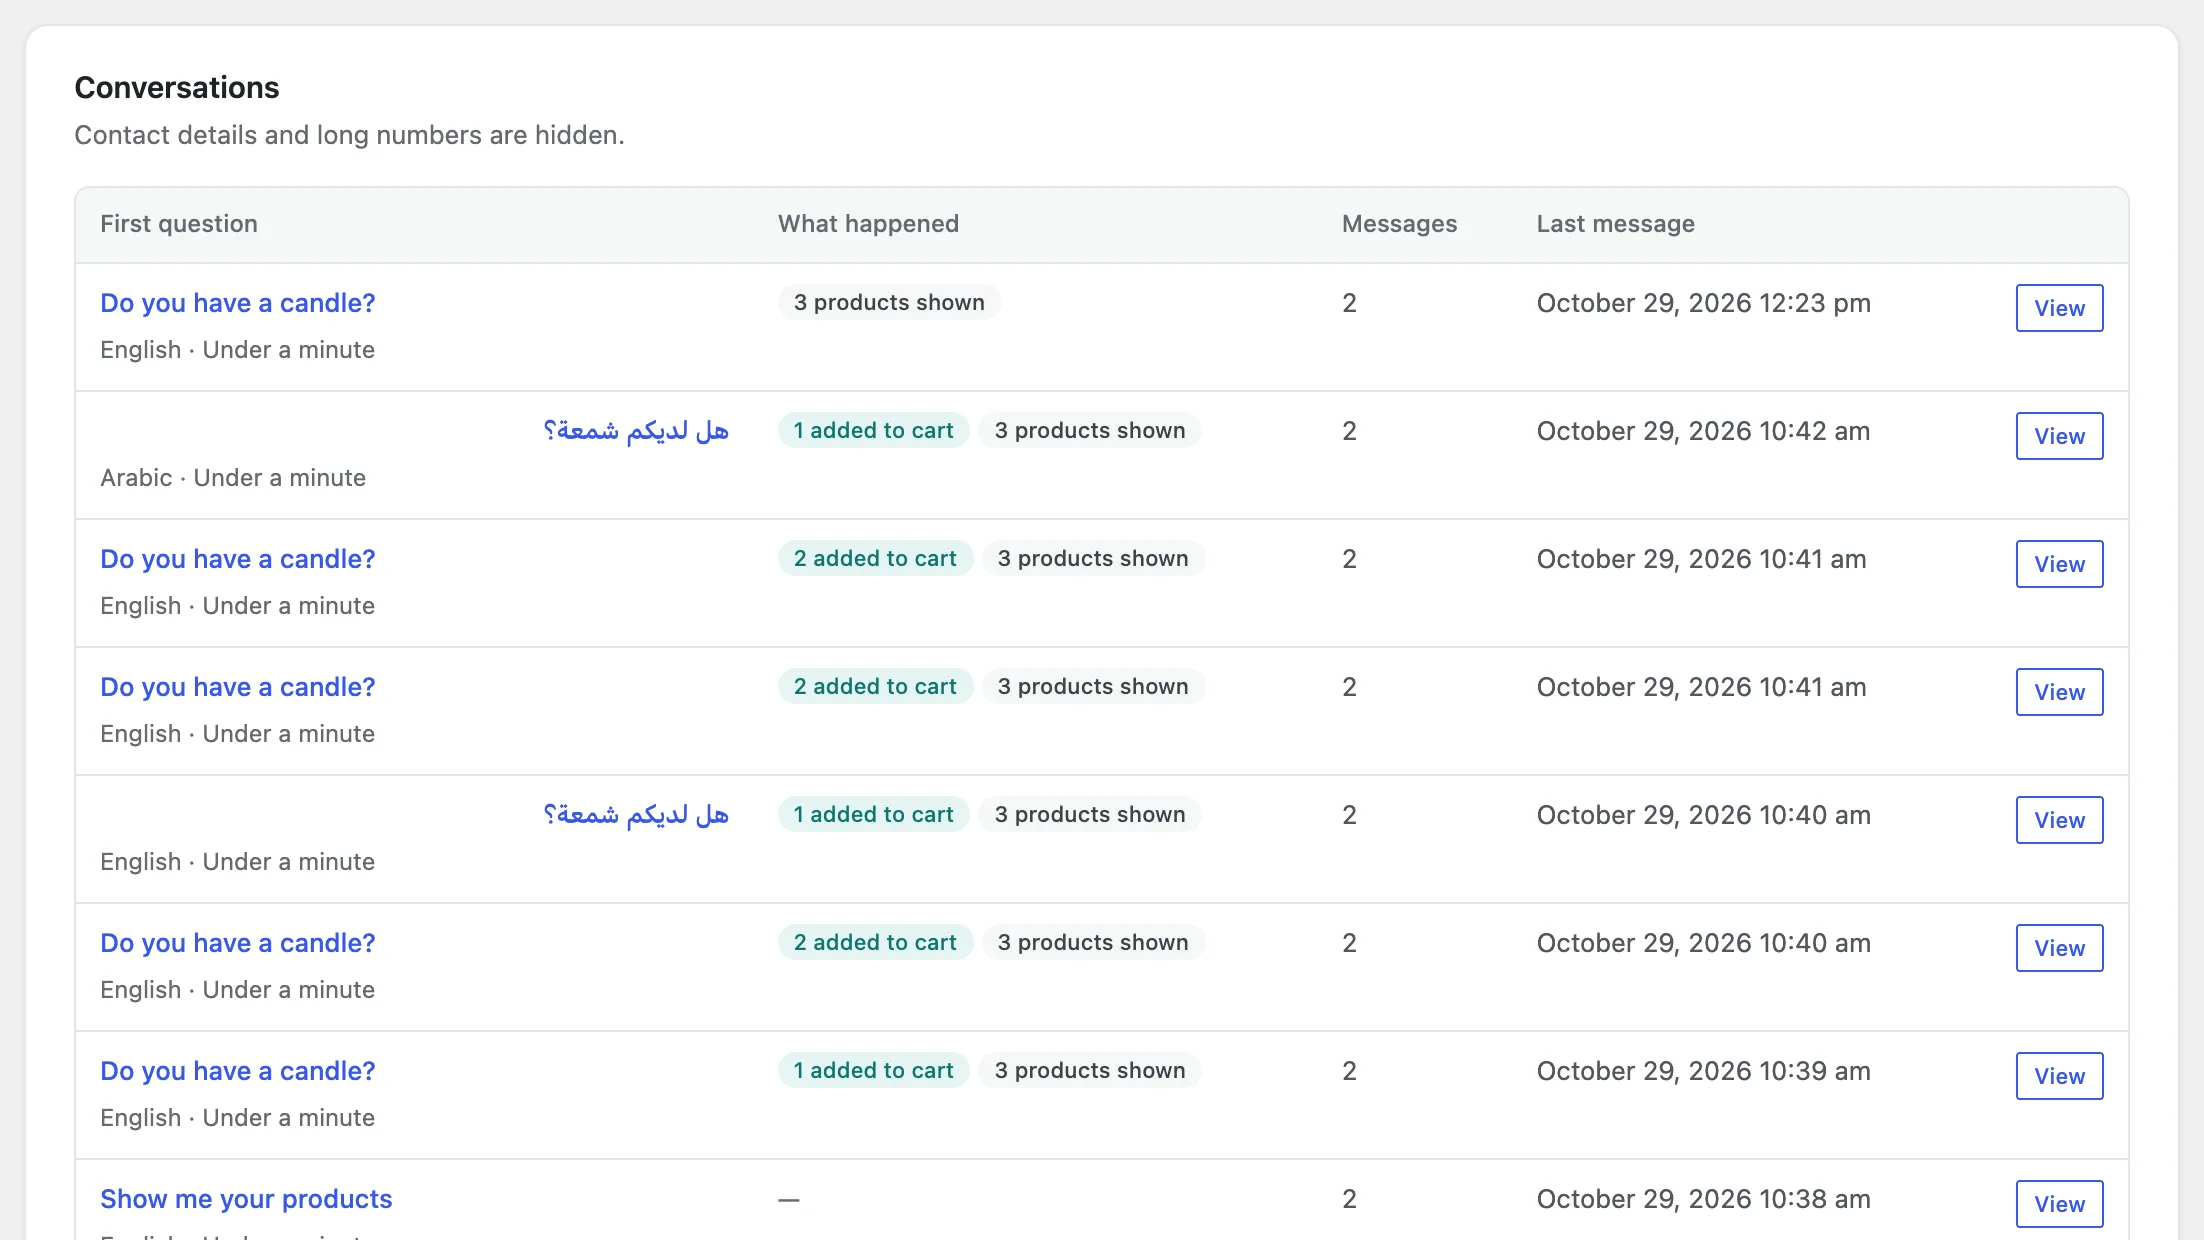Click date 'October 29, 2026 12:23 pm'

(1703, 303)
